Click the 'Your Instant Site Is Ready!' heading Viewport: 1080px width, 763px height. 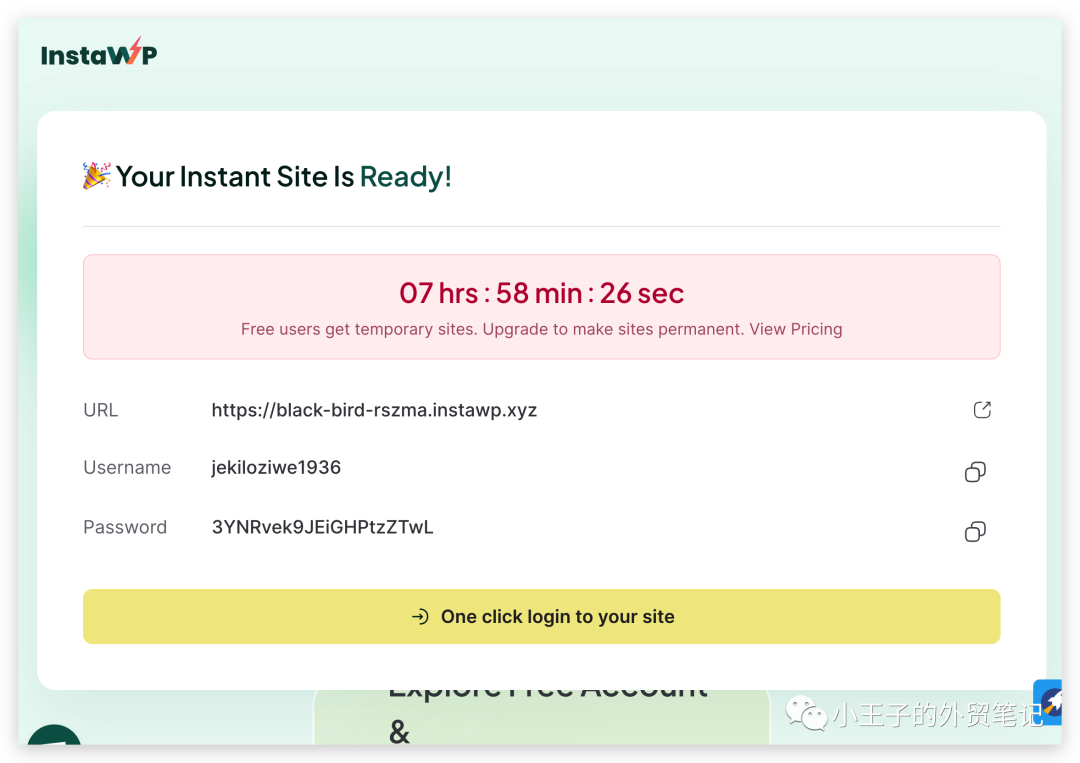click(x=283, y=177)
